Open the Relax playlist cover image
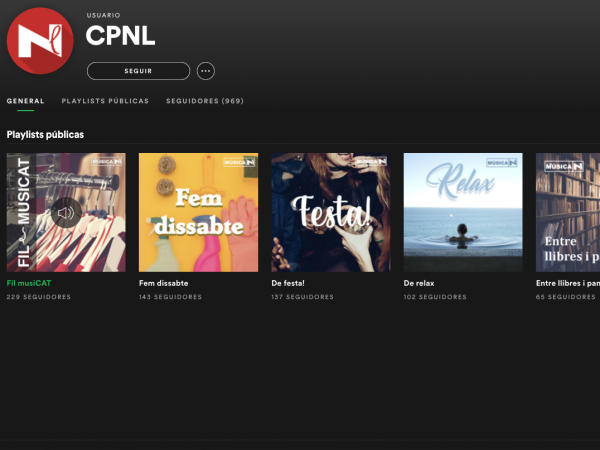 point(463,212)
